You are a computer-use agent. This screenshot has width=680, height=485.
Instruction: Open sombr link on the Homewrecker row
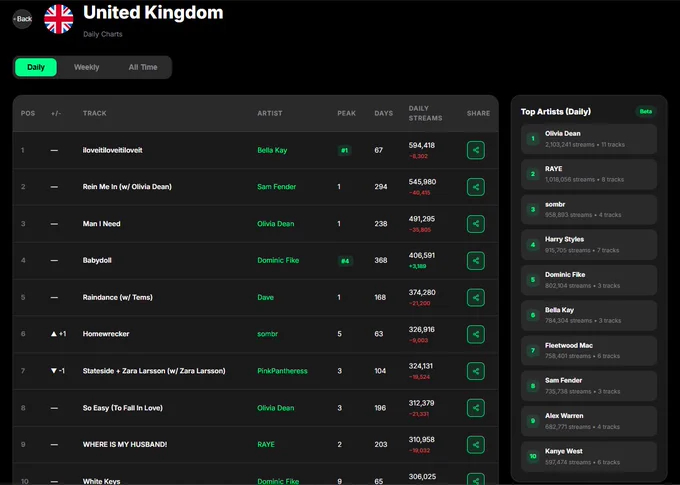(x=267, y=334)
